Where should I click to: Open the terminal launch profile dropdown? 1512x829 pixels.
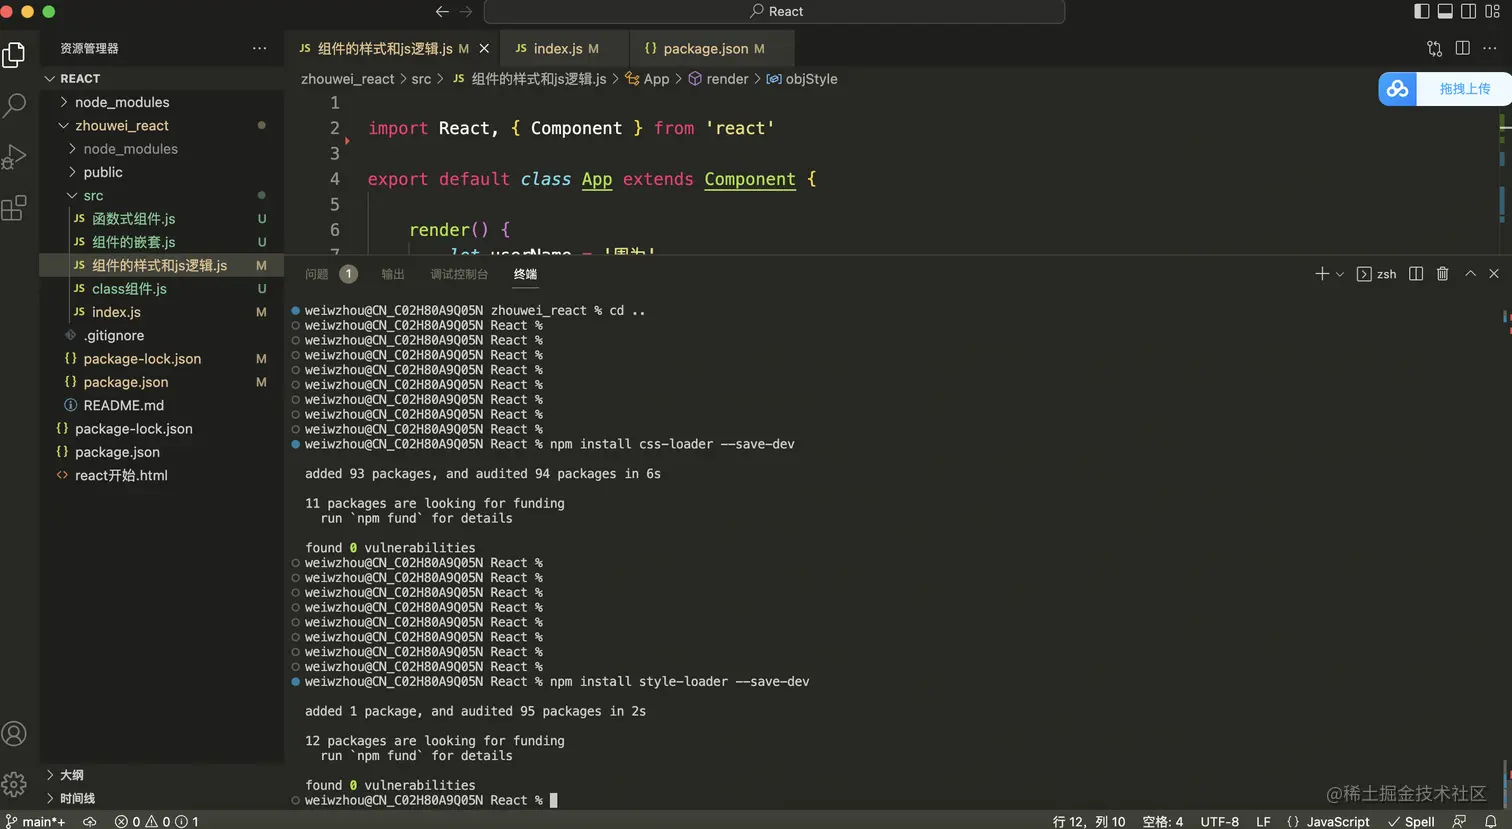[x=1340, y=274]
